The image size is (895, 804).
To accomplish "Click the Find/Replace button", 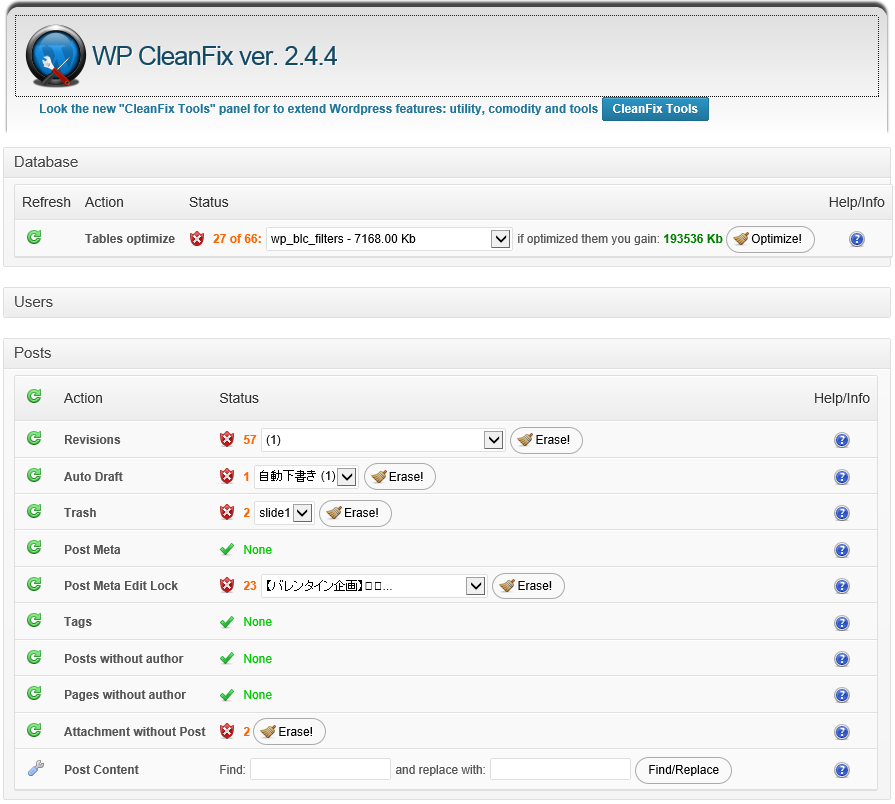I will tap(683, 770).
